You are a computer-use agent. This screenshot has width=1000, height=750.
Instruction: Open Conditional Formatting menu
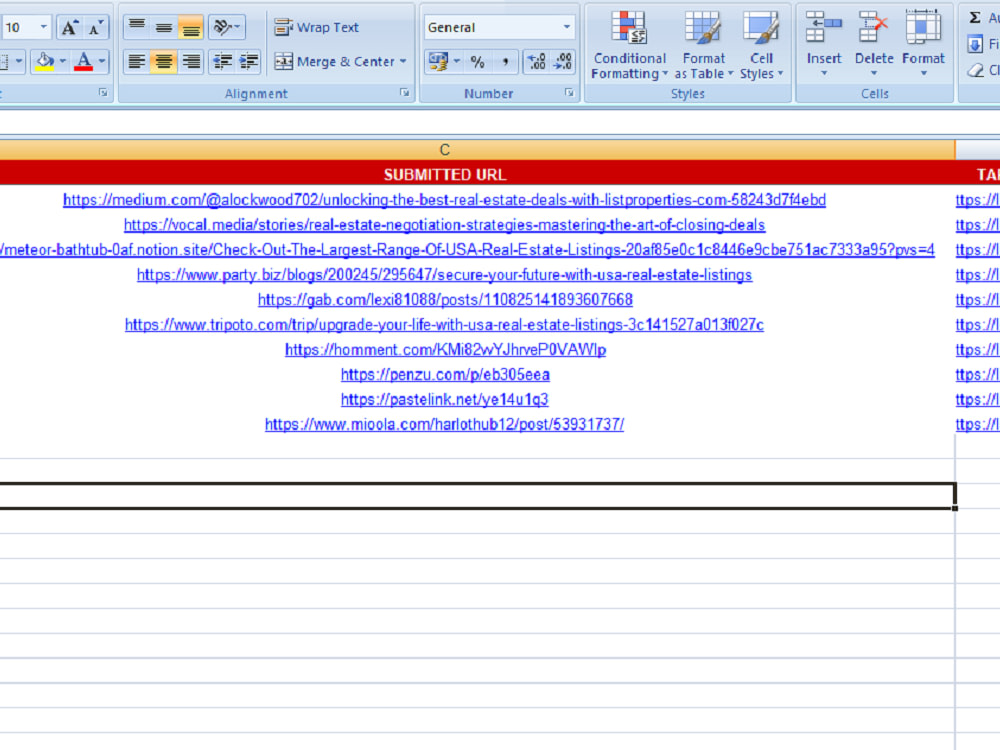pyautogui.click(x=629, y=45)
